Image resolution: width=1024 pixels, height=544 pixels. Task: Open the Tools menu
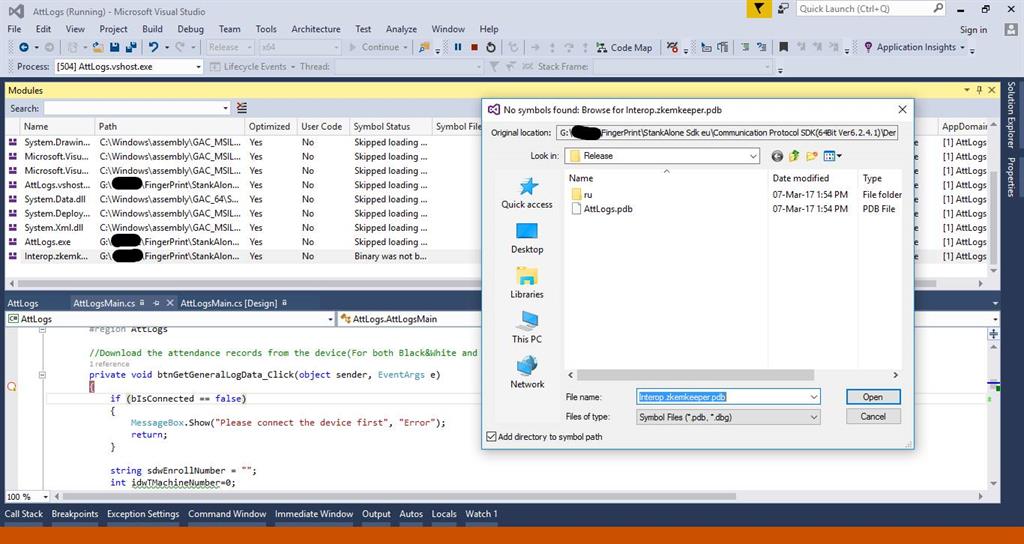coord(266,29)
